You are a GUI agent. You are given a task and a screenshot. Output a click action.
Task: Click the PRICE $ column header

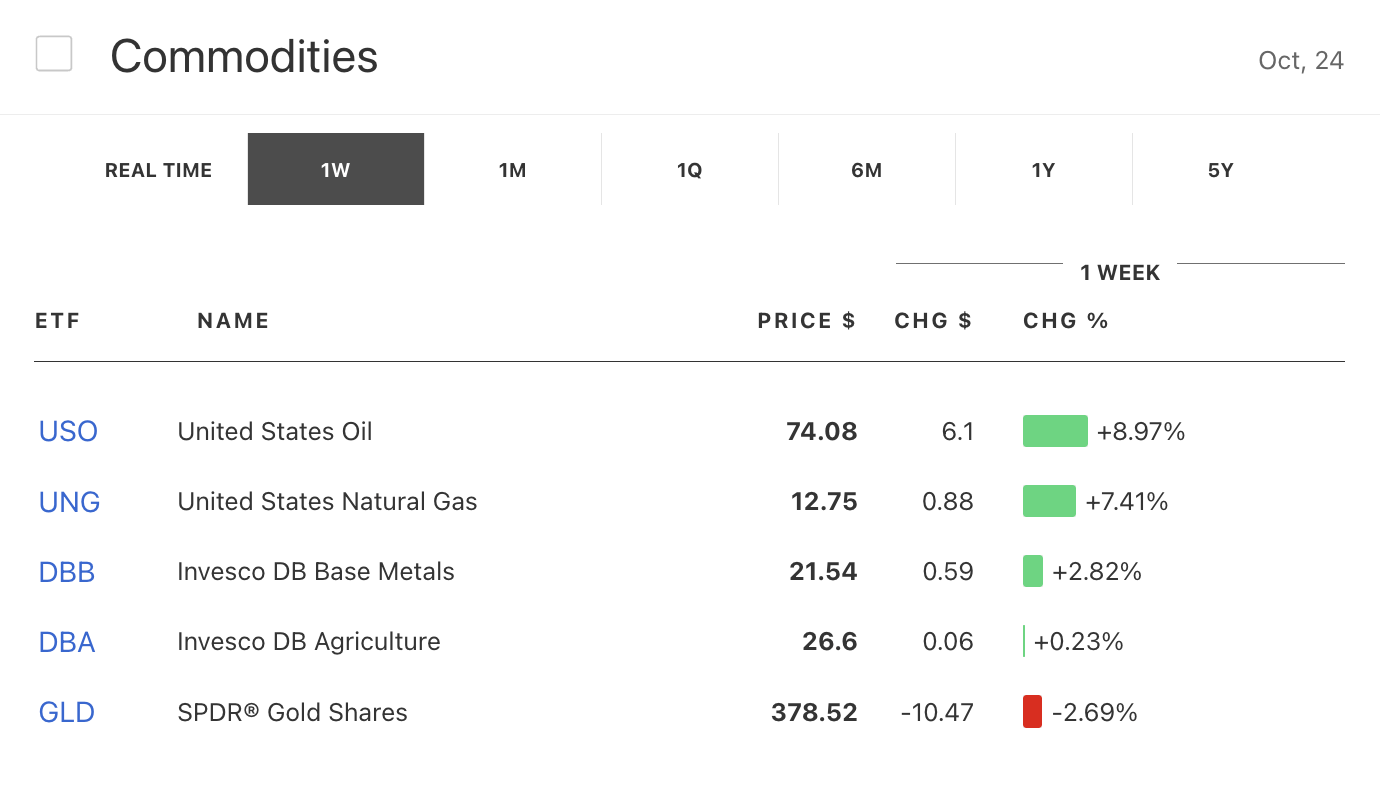(806, 321)
